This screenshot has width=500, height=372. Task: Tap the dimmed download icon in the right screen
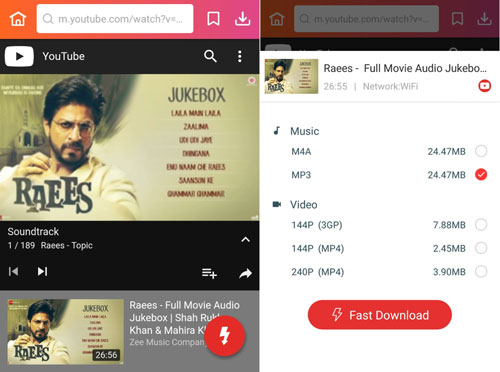tap(484, 19)
